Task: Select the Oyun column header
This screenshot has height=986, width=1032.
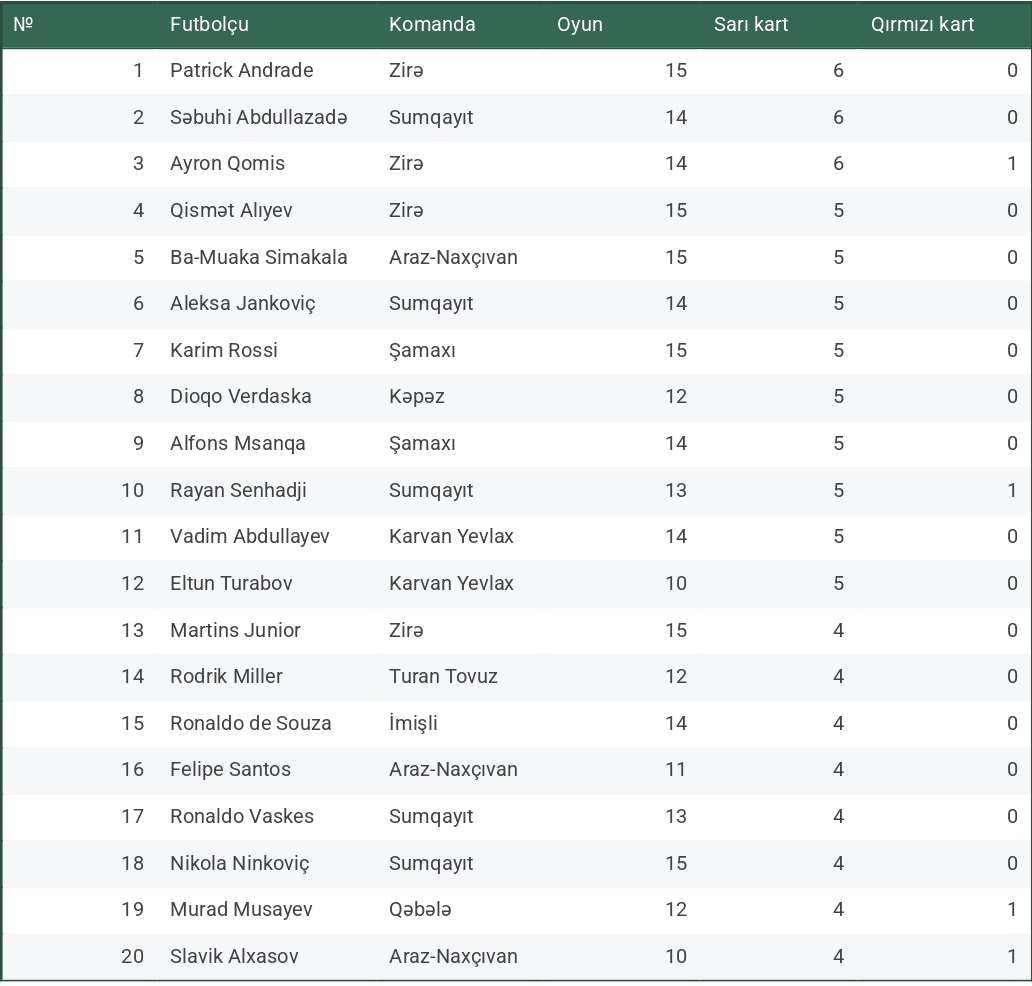Action: coord(580,24)
